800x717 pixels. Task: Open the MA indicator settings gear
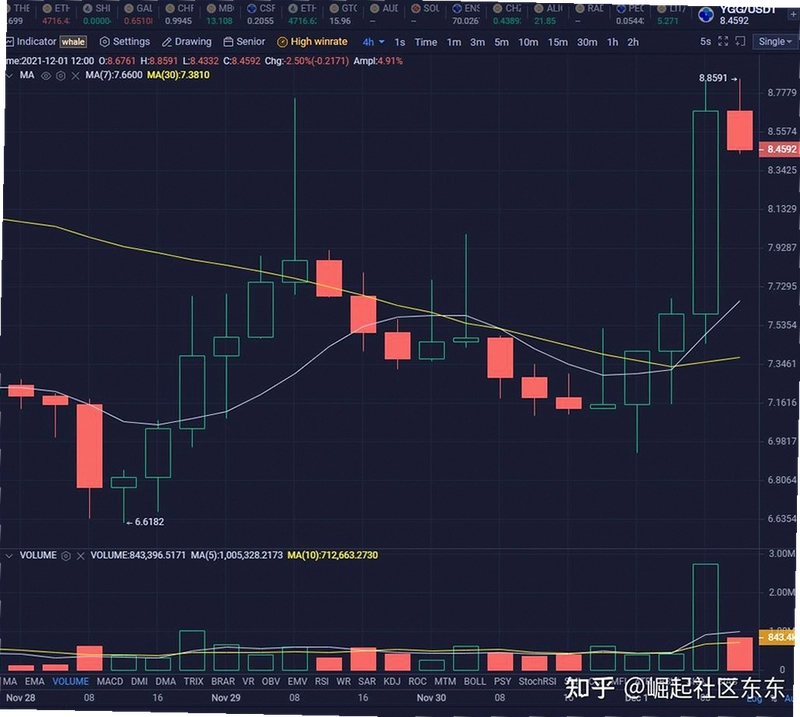coord(61,76)
